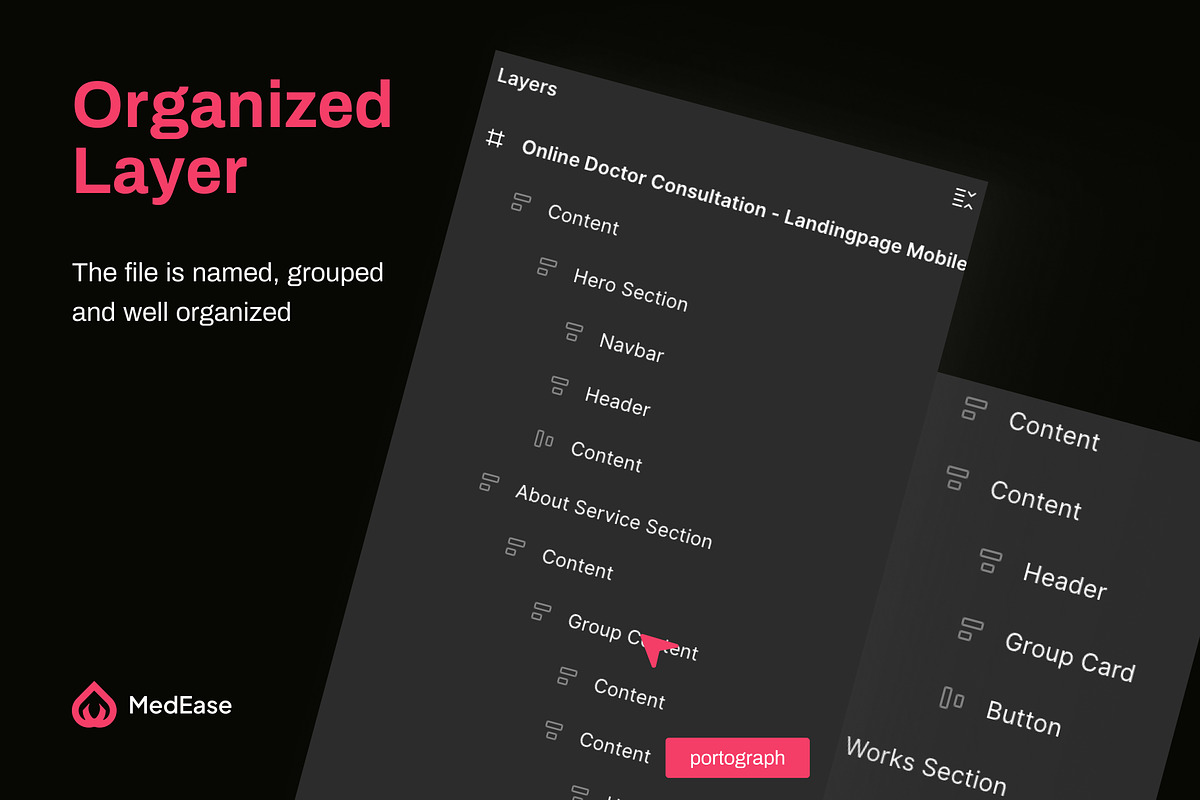
Task: Select the Header layer in the left Layers panel
Action: [x=617, y=401]
